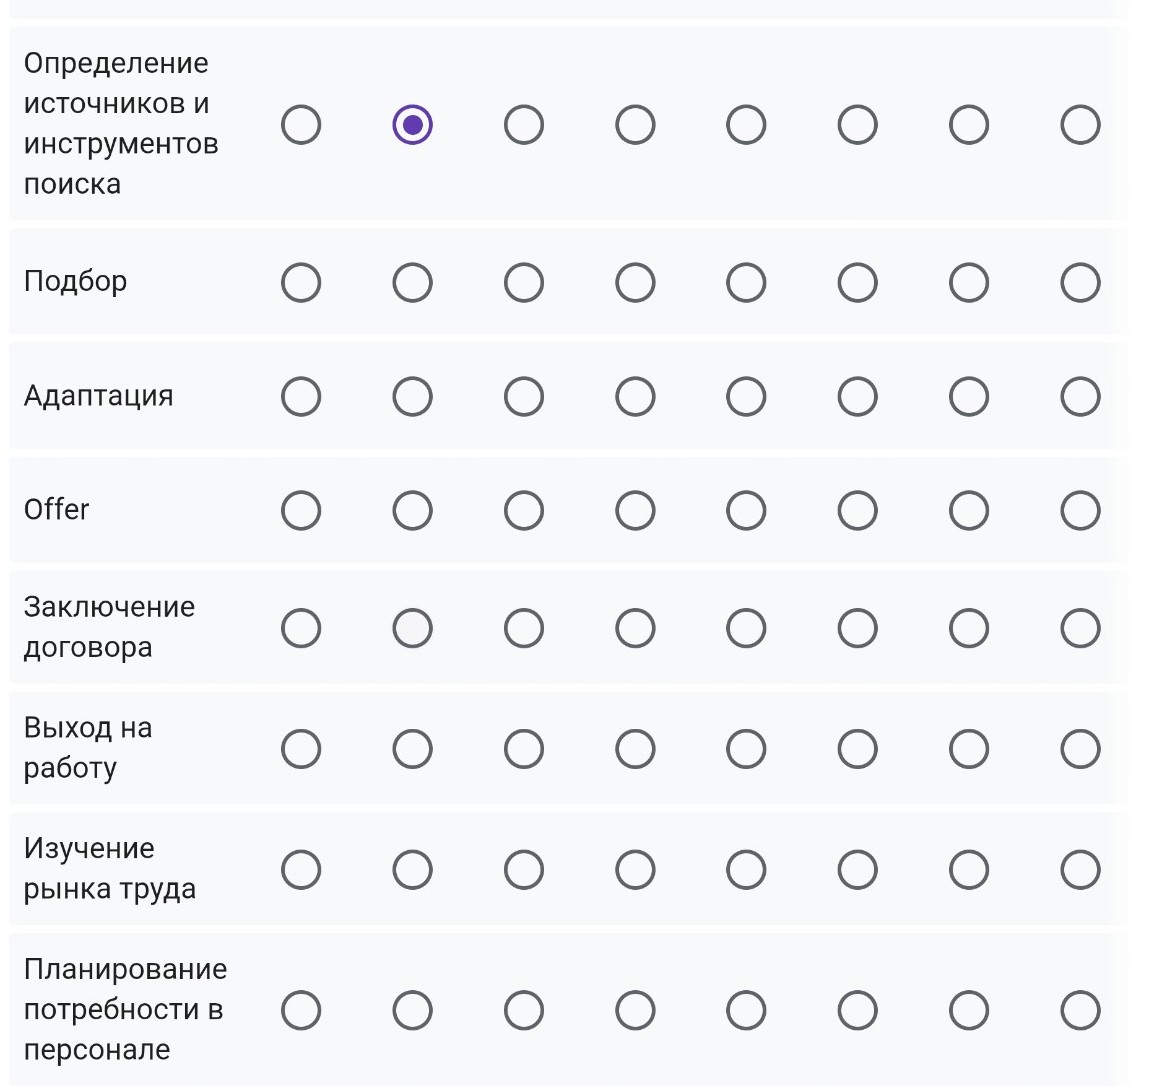
Task: Click the selected radio in Определение источников row
Action: [x=413, y=124]
